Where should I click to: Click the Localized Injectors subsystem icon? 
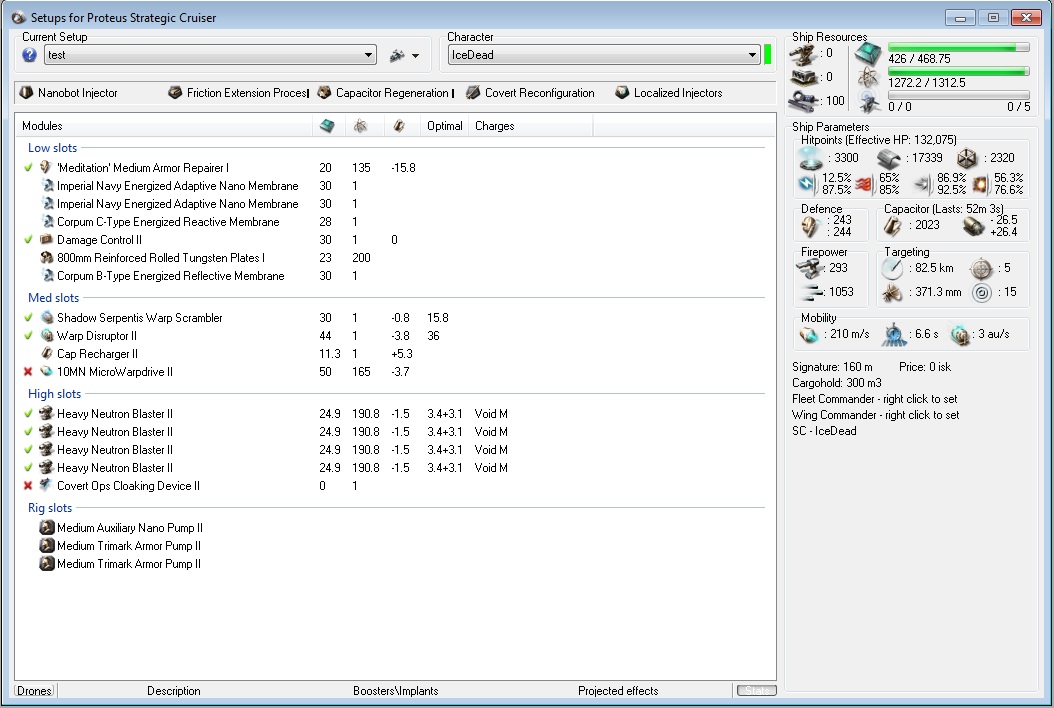pos(622,93)
